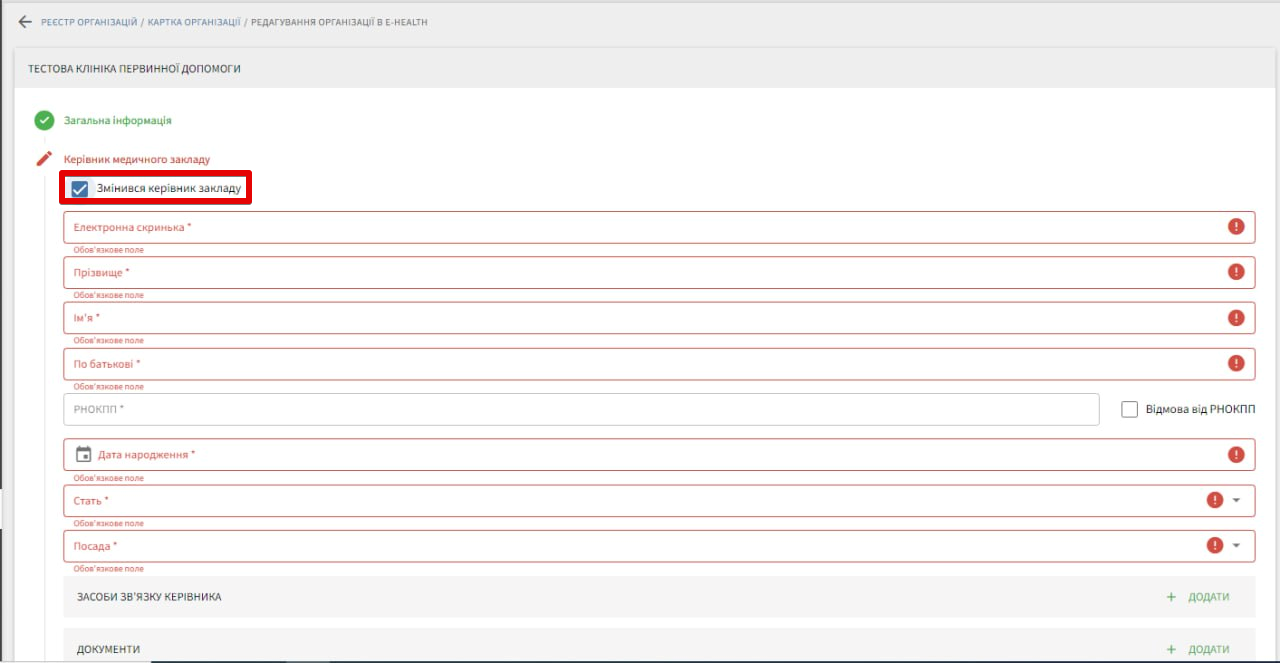Select the Керівник медичного закладу section title

pyautogui.click(x=137, y=159)
